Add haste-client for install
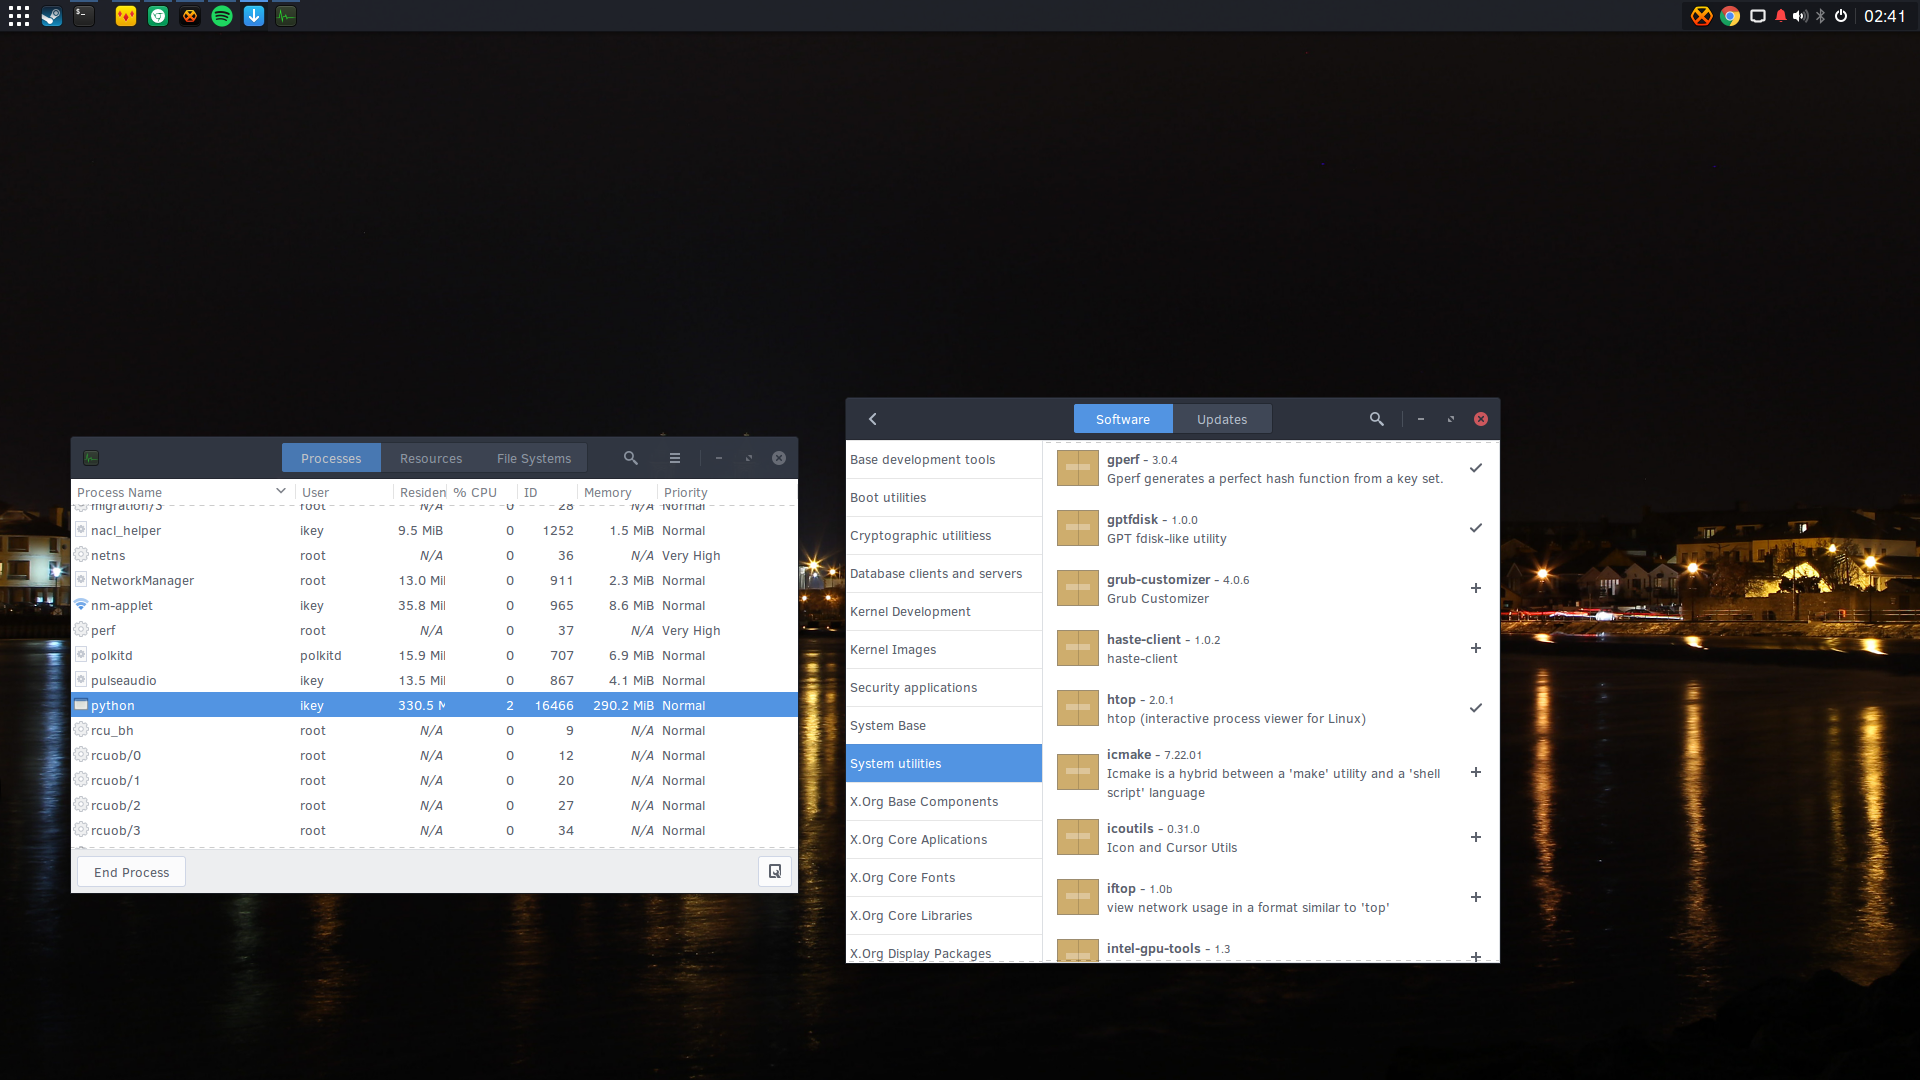The image size is (1920, 1080). [1476, 648]
